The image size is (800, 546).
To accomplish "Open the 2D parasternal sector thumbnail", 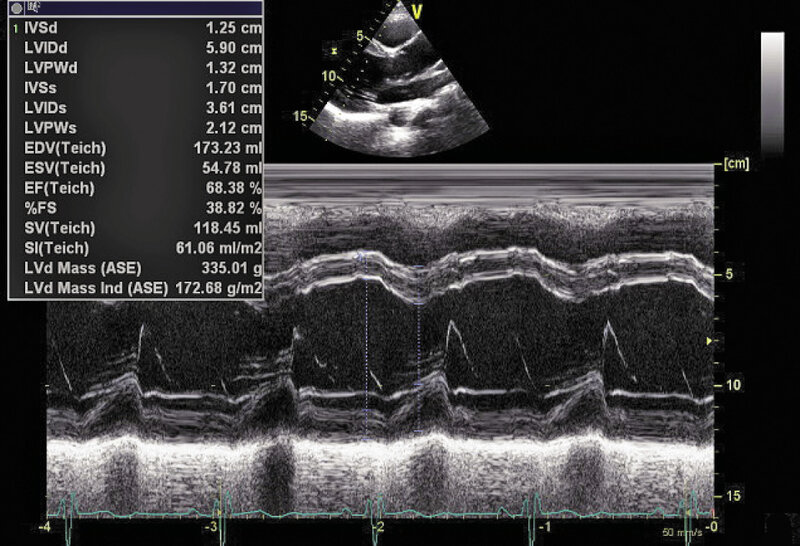I will point(399,79).
